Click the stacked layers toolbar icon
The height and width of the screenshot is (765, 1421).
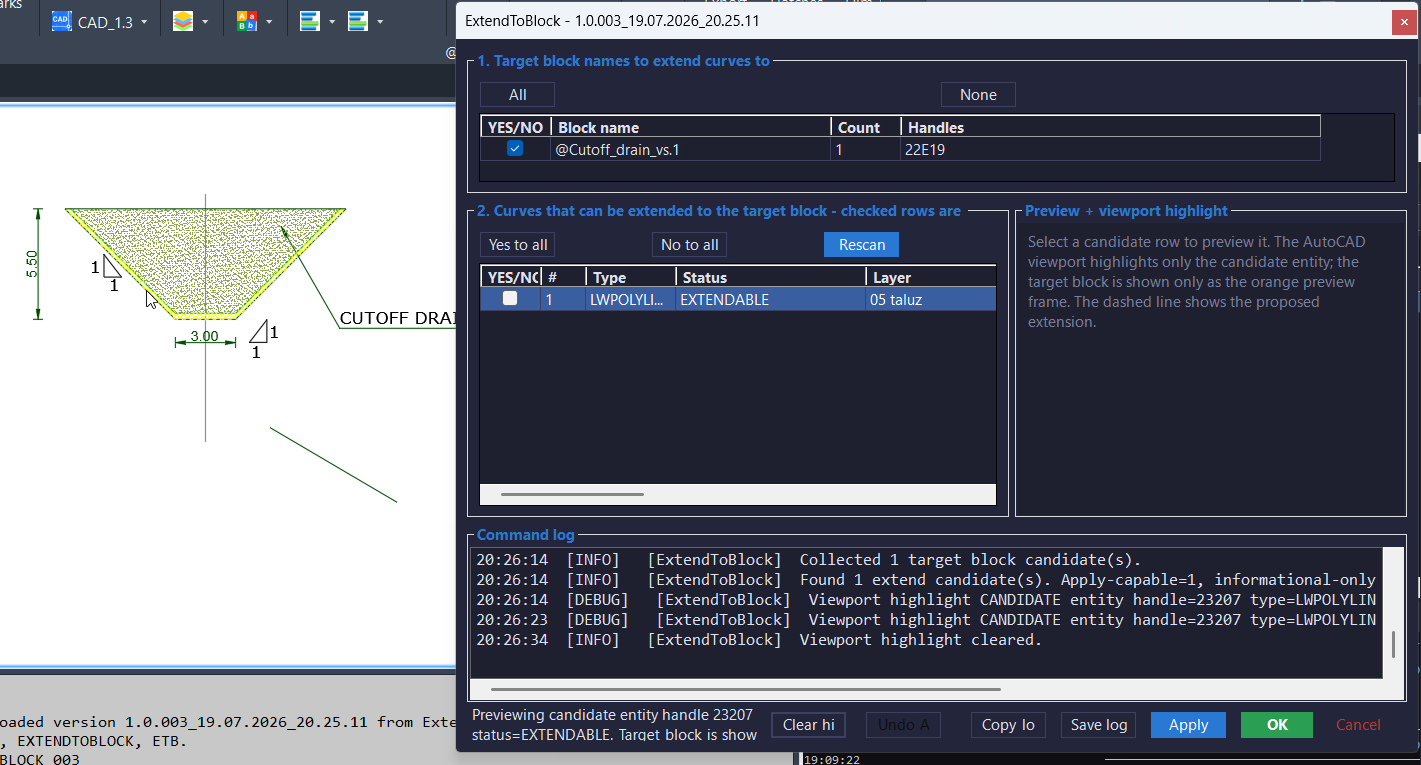click(x=182, y=21)
